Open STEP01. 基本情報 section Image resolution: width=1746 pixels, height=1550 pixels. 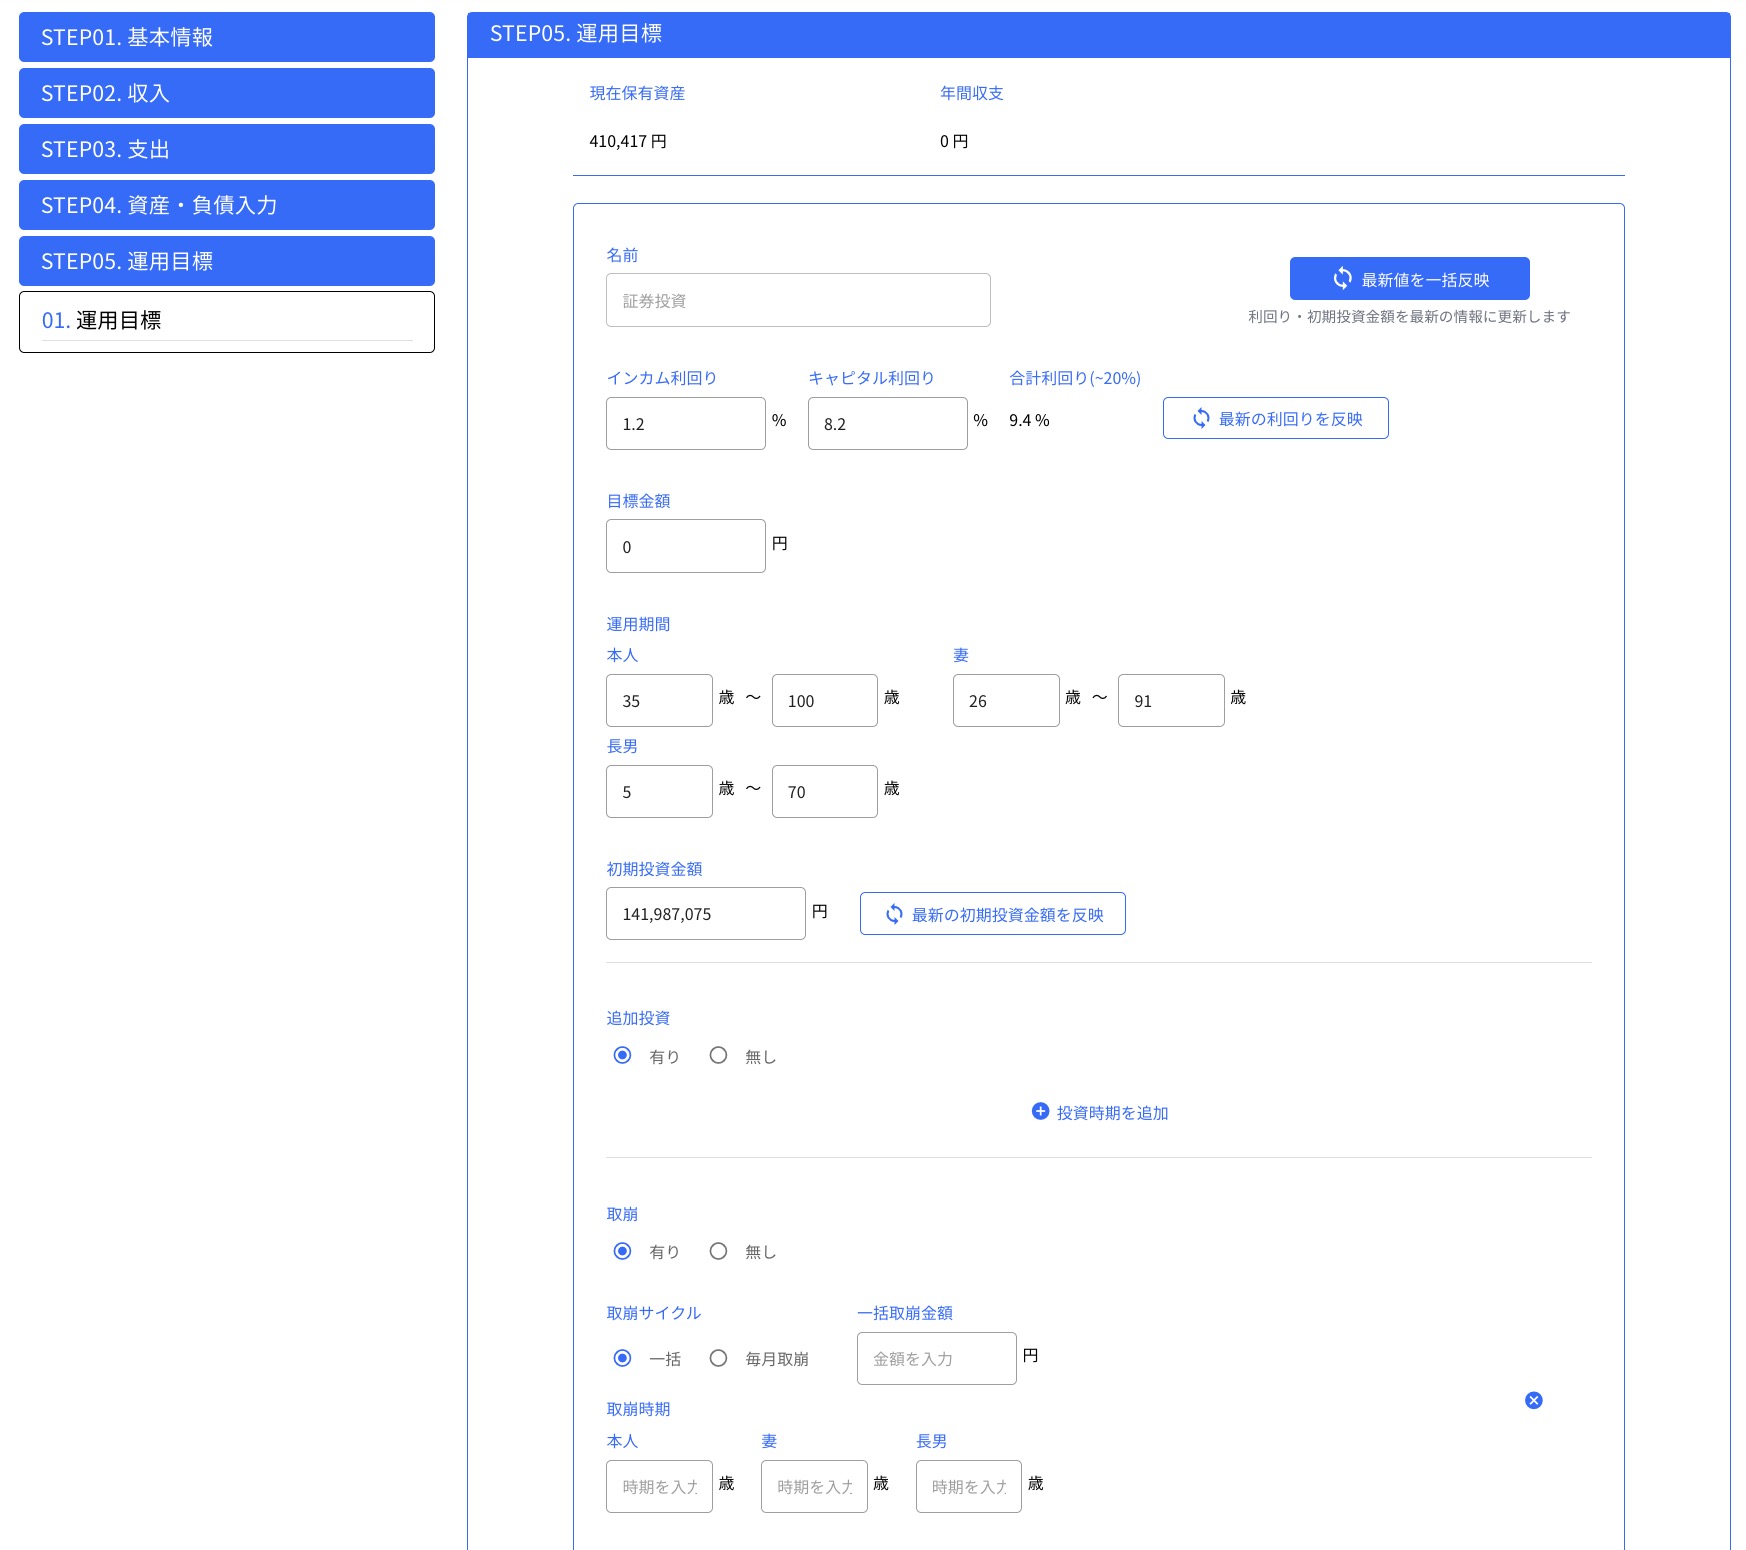[x=227, y=37]
